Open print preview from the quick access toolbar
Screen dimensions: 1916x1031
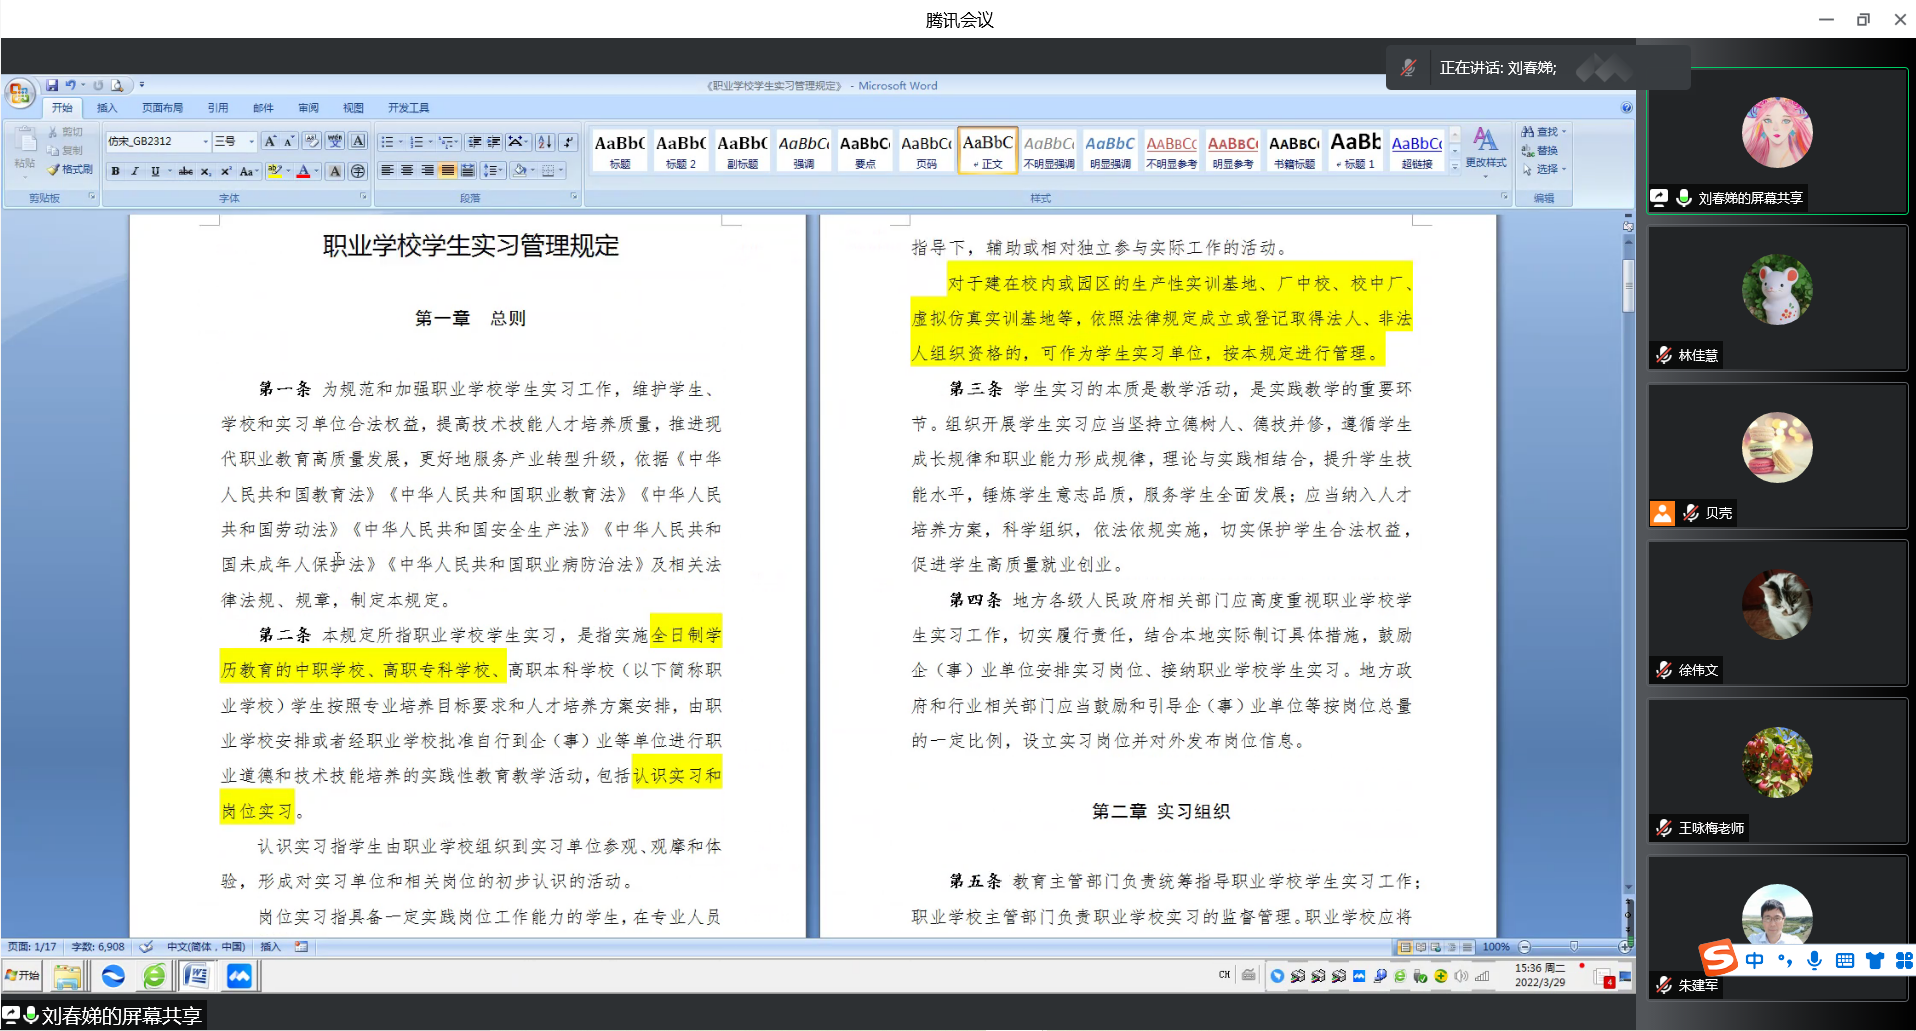(x=117, y=85)
